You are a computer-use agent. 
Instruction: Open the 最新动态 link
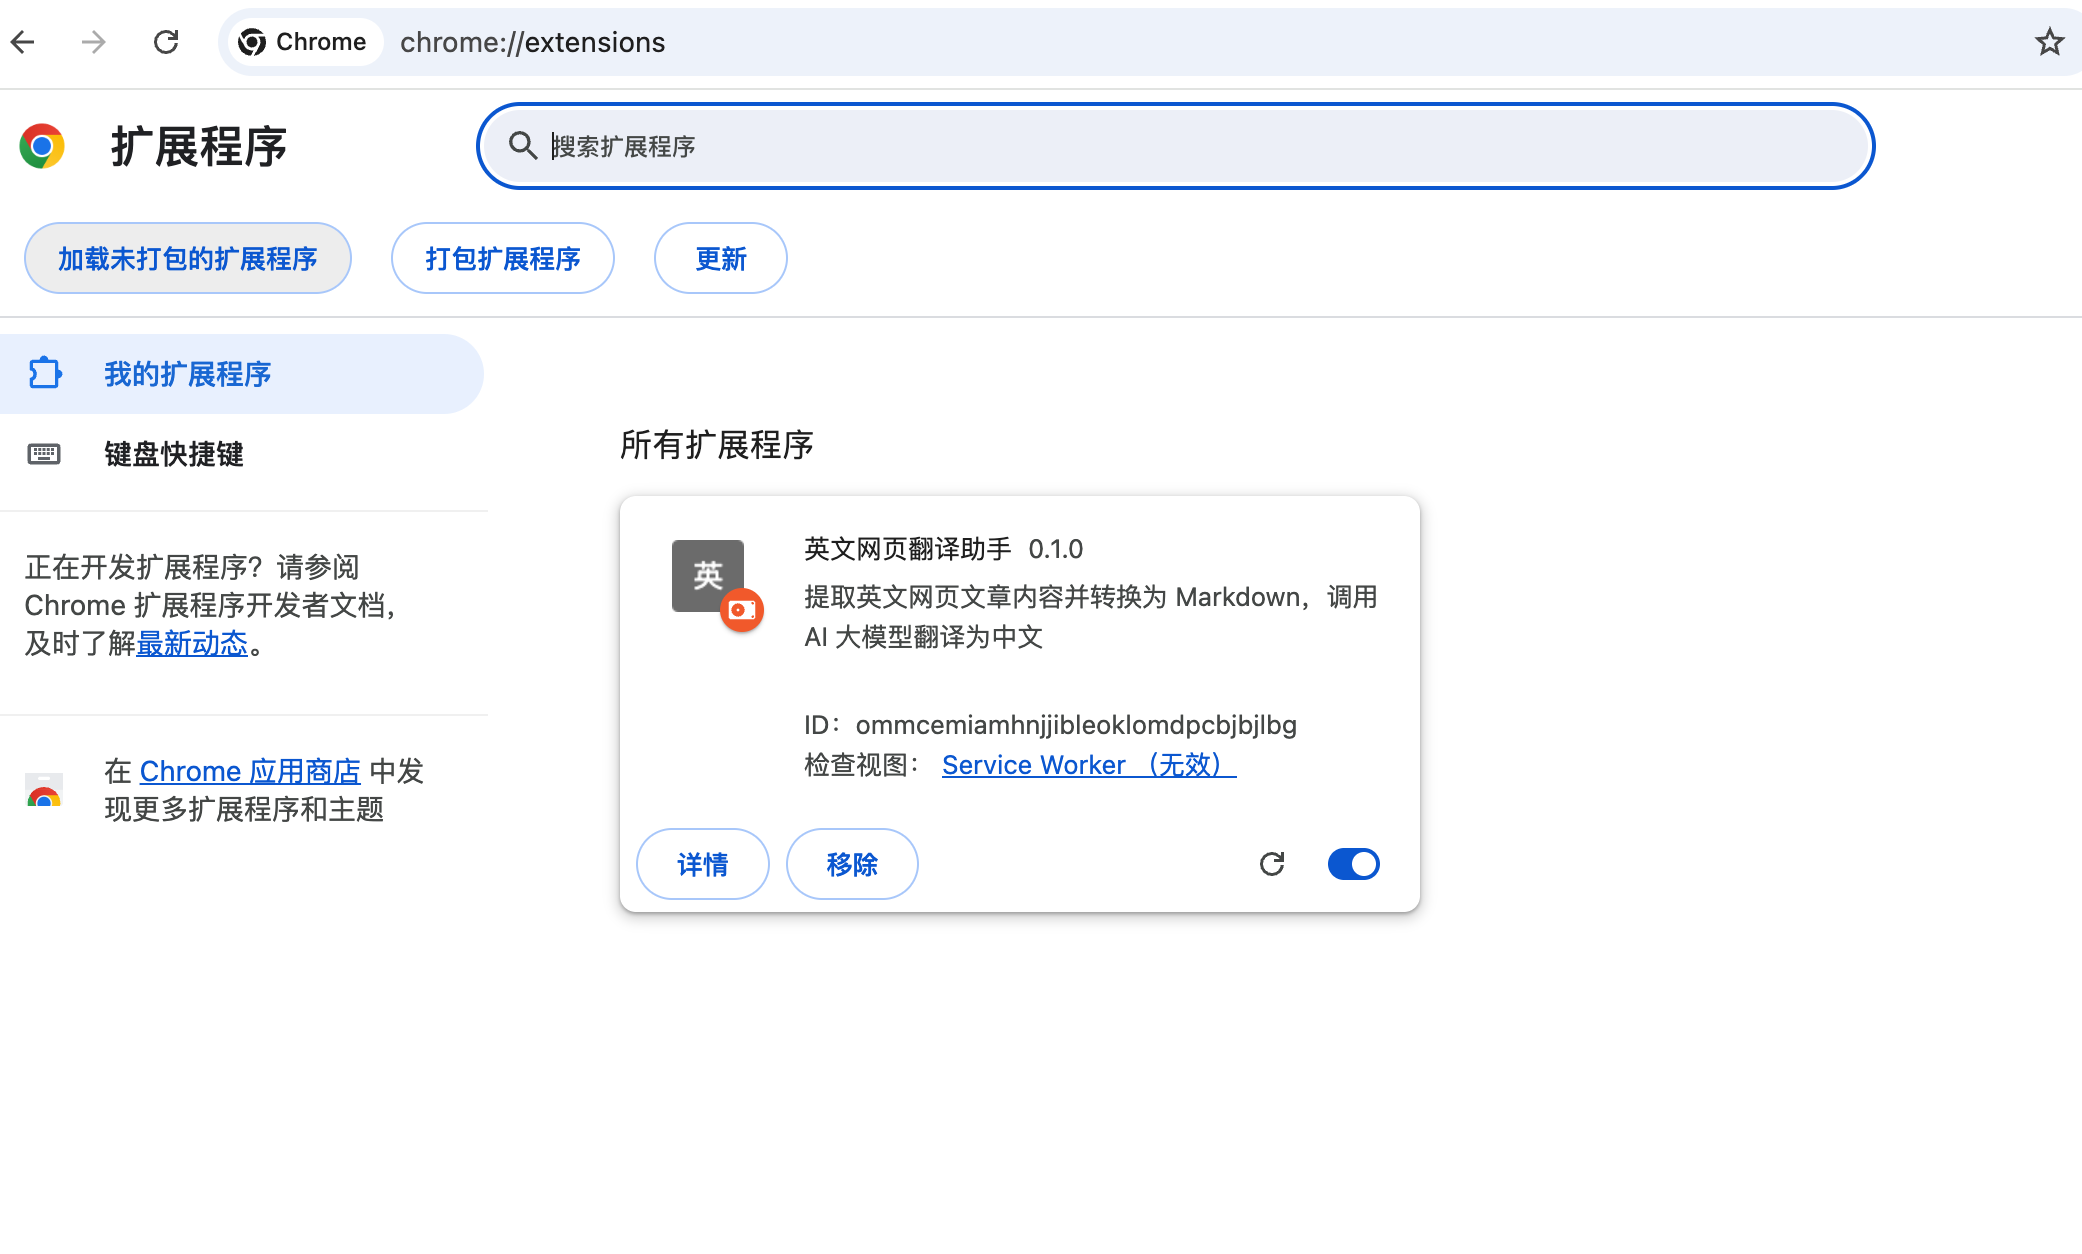coord(192,644)
